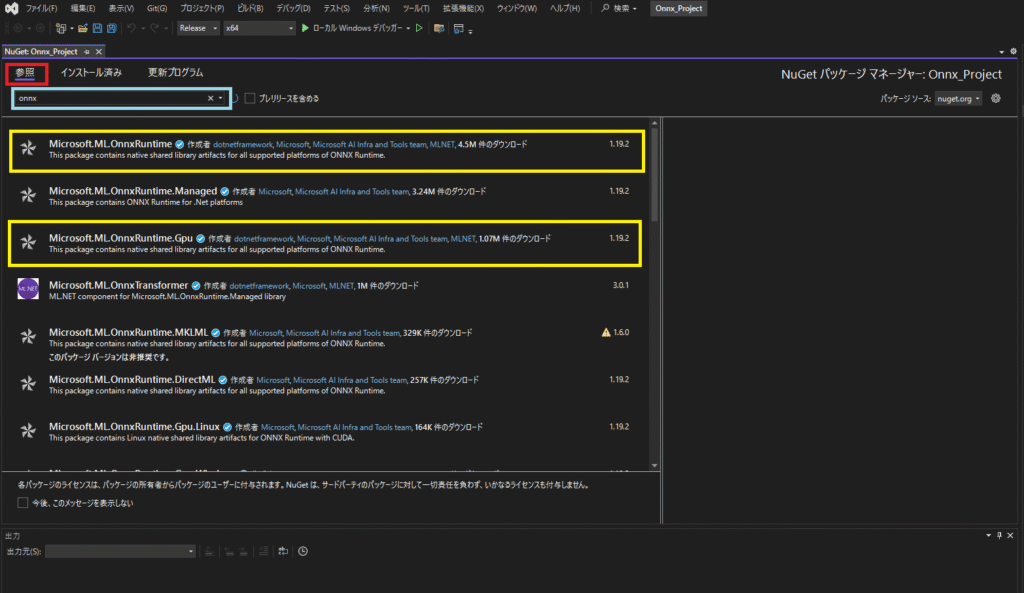Open the nuget.org package source dropdown
The height and width of the screenshot is (593, 1024).
click(x=958, y=99)
